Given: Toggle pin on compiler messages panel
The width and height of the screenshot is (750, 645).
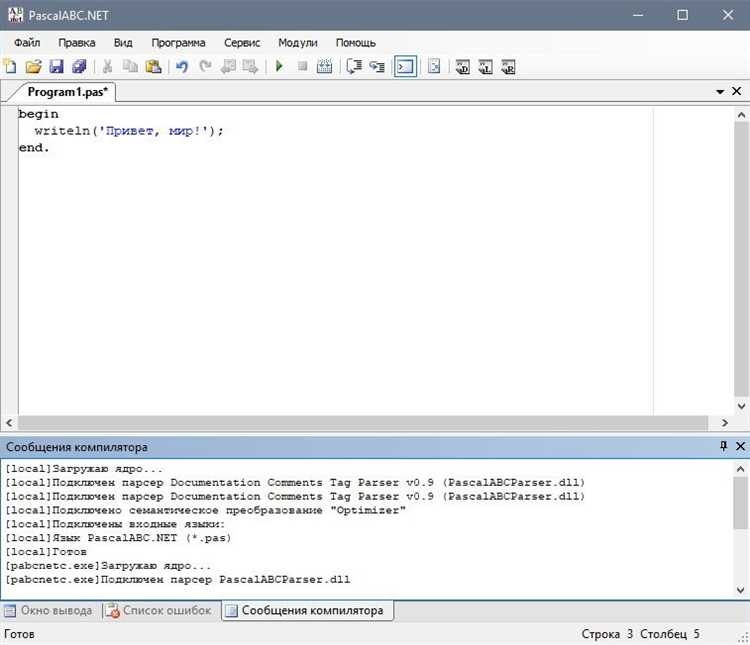Looking at the screenshot, I should [x=723, y=446].
